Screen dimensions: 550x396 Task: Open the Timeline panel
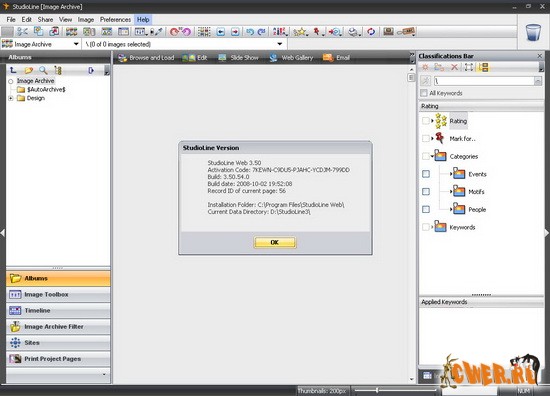[58, 311]
